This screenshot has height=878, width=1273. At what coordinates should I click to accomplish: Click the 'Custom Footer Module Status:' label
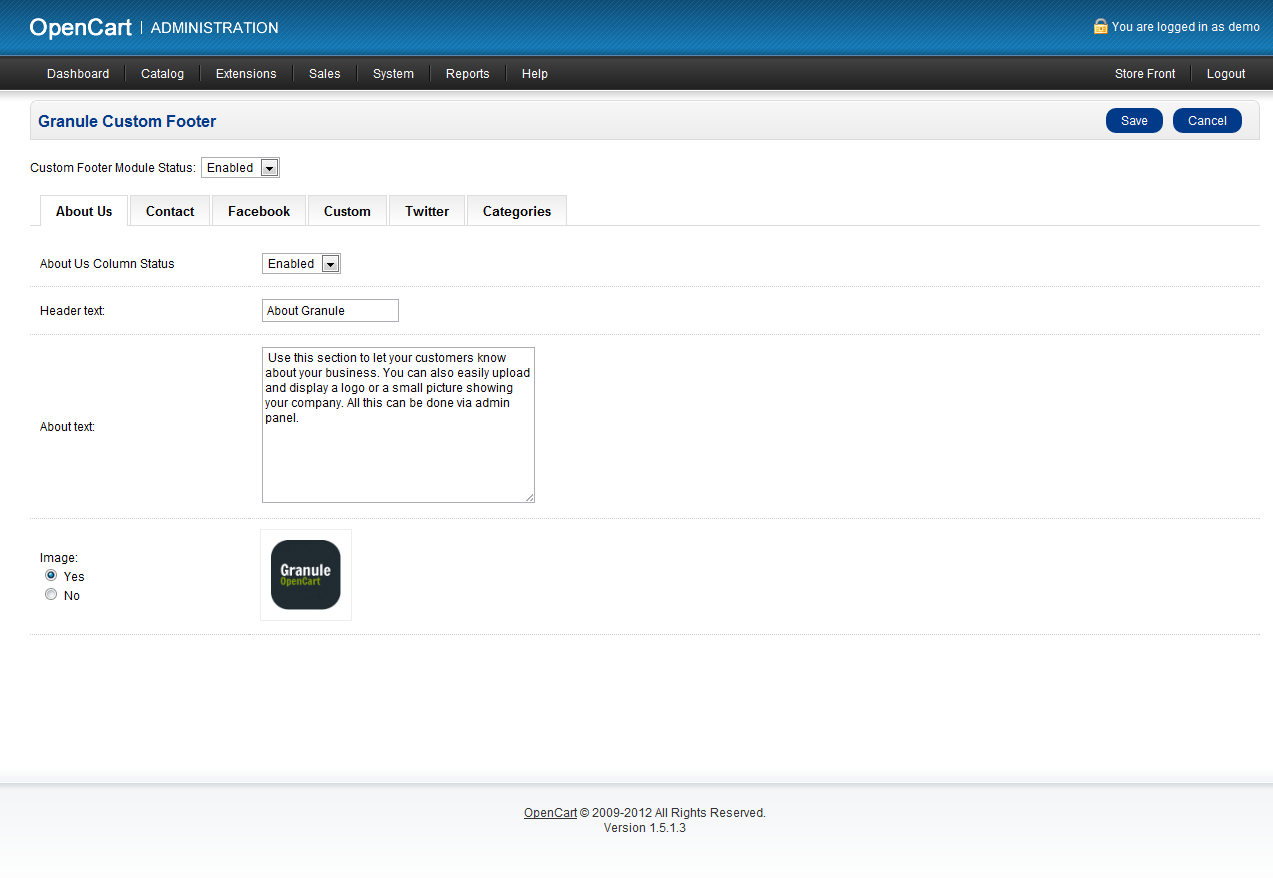[x=113, y=168]
